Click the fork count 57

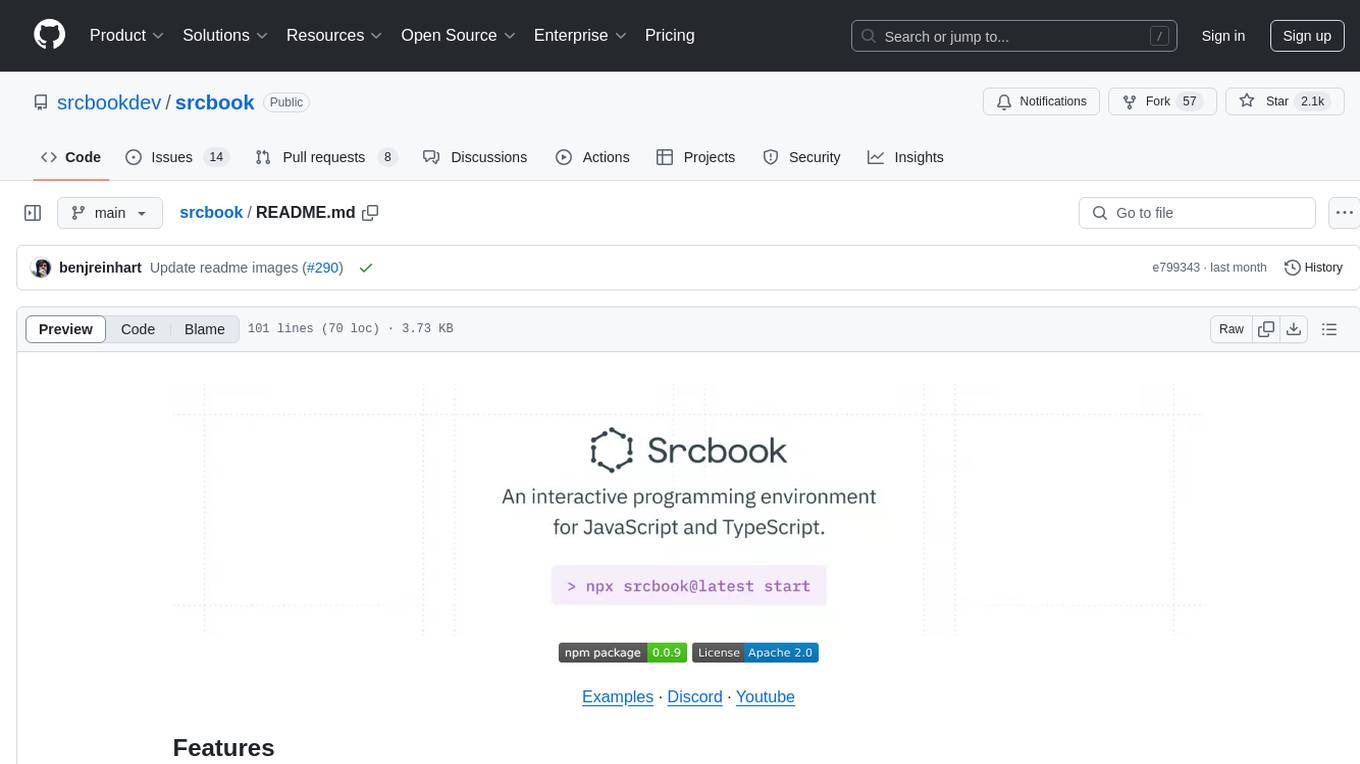coord(1189,102)
